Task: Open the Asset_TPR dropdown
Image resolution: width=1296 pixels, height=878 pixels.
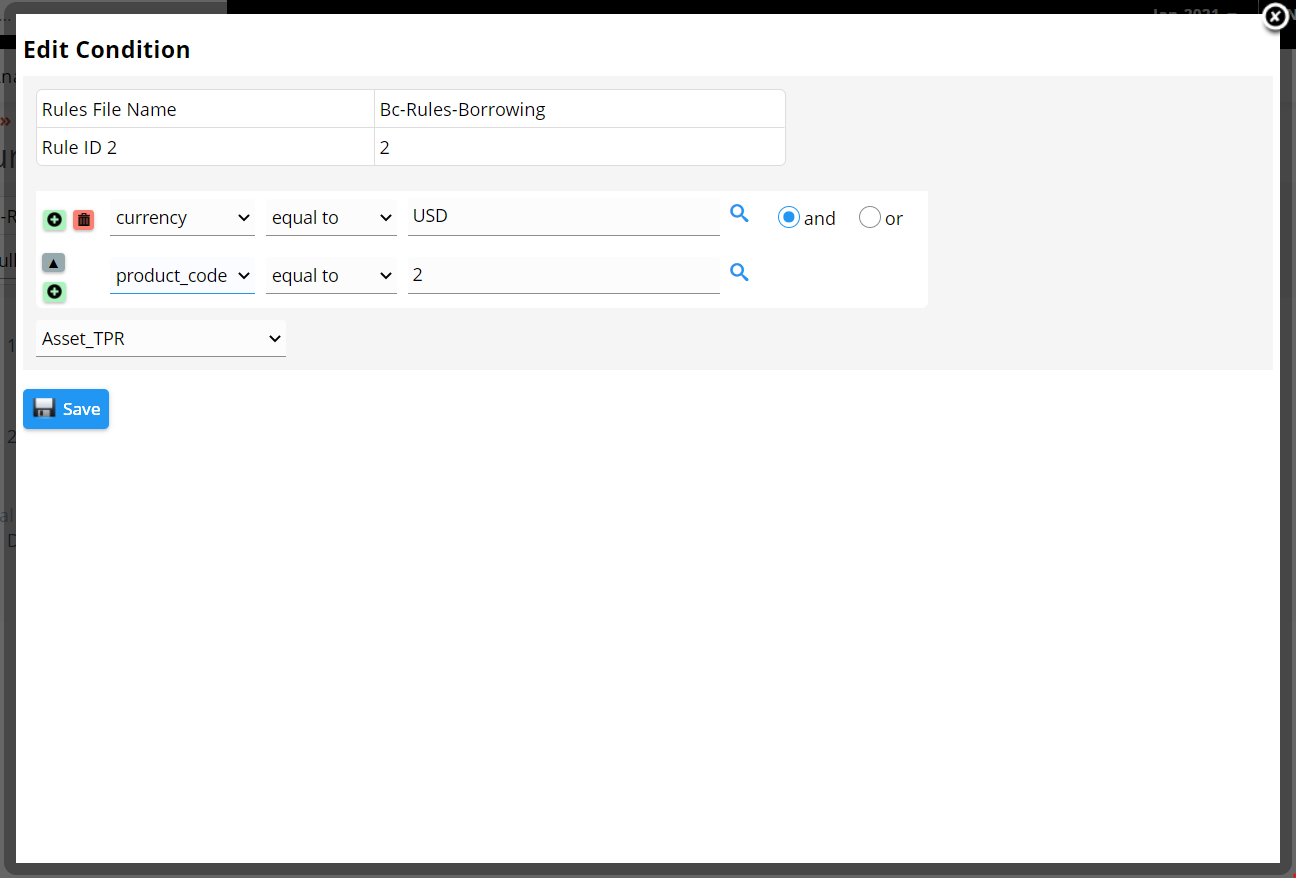Action: (x=161, y=339)
